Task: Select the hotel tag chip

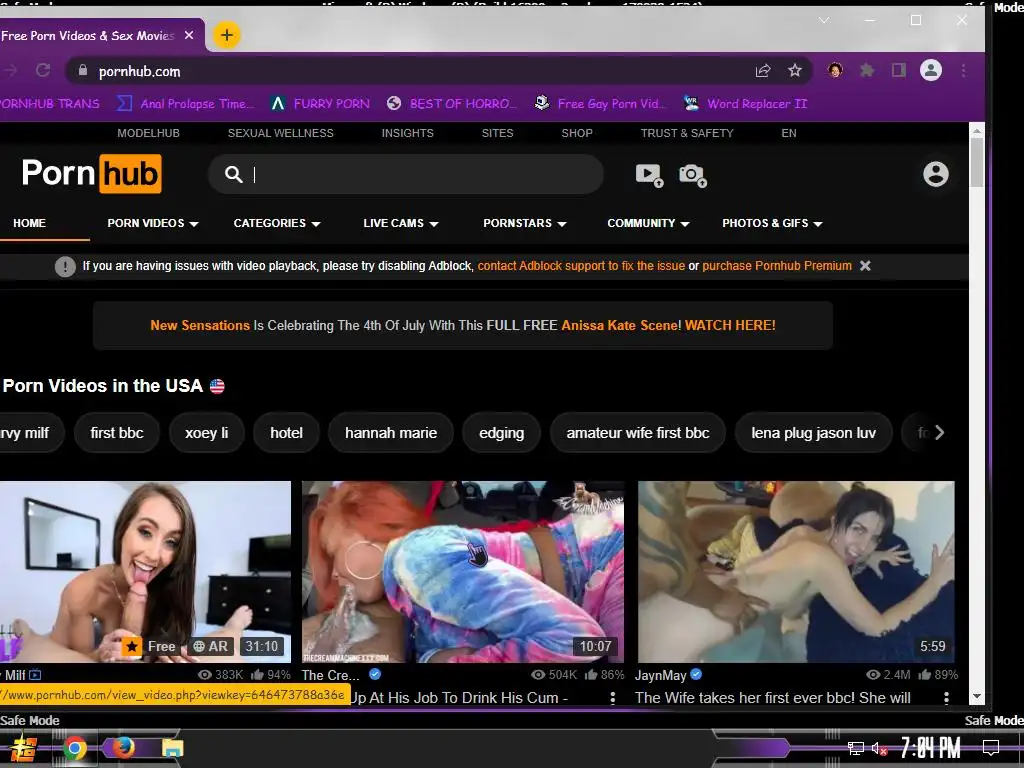Action: [x=286, y=433]
